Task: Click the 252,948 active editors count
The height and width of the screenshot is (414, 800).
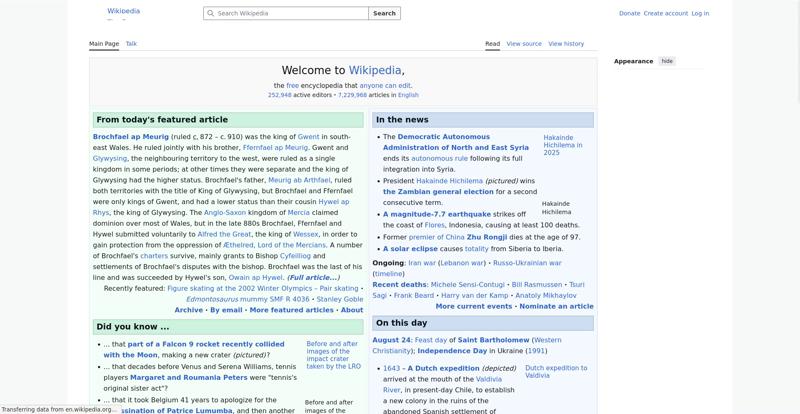Action: [x=280, y=95]
